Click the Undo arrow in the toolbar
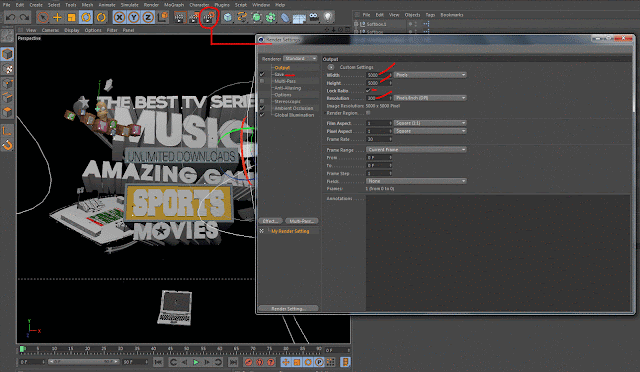Image resolution: width=640 pixels, height=372 pixels. (x=11, y=18)
